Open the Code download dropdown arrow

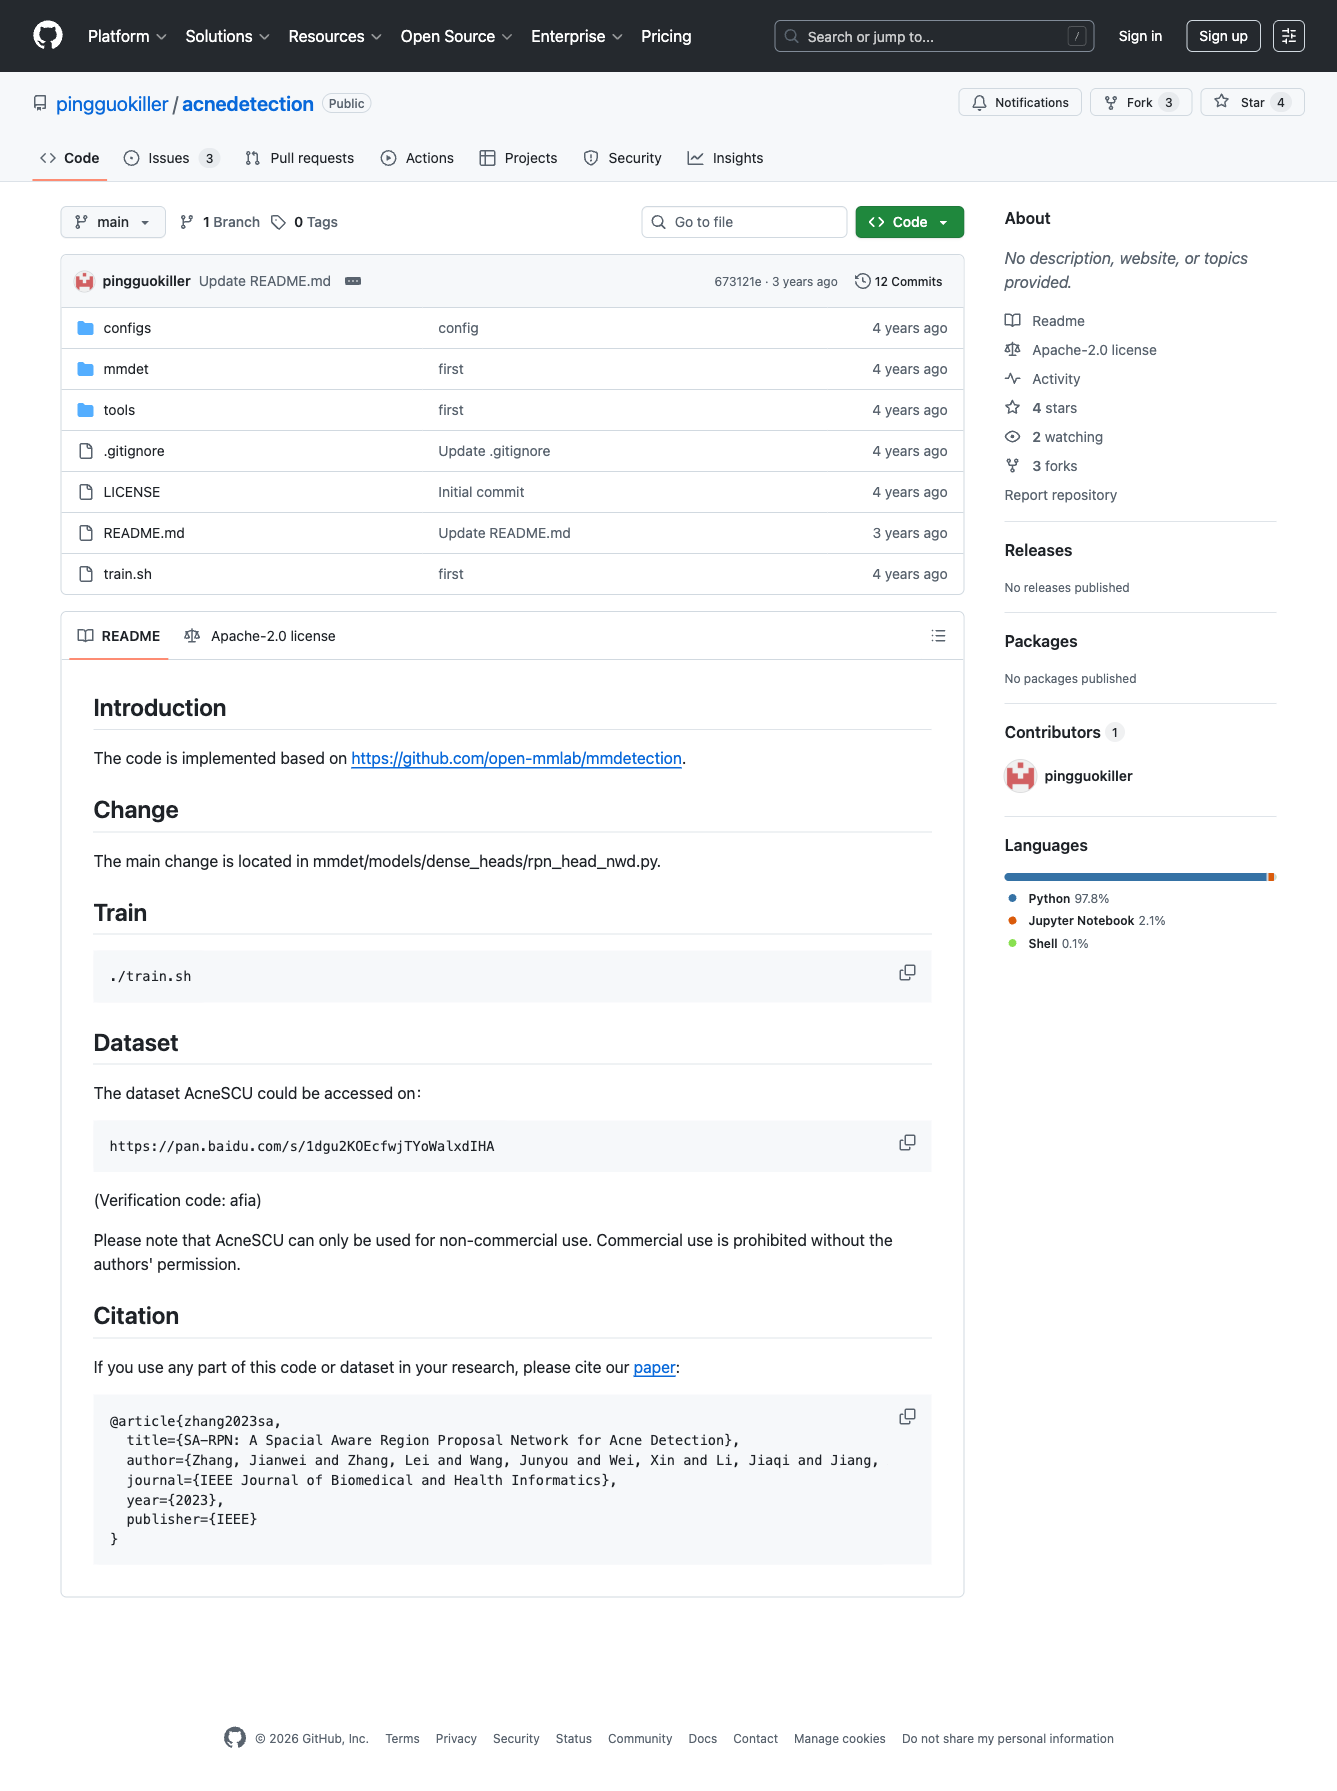[942, 222]
